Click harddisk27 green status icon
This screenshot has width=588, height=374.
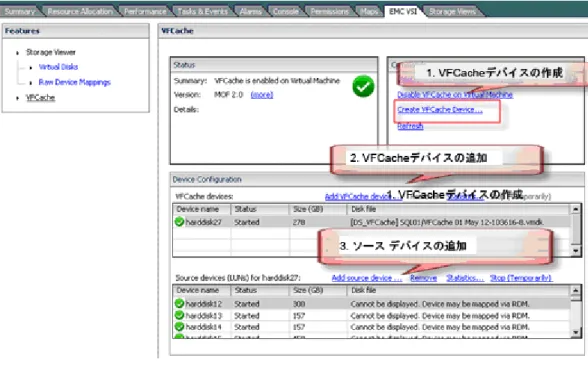pyautogui.click(x=179, y=222)
